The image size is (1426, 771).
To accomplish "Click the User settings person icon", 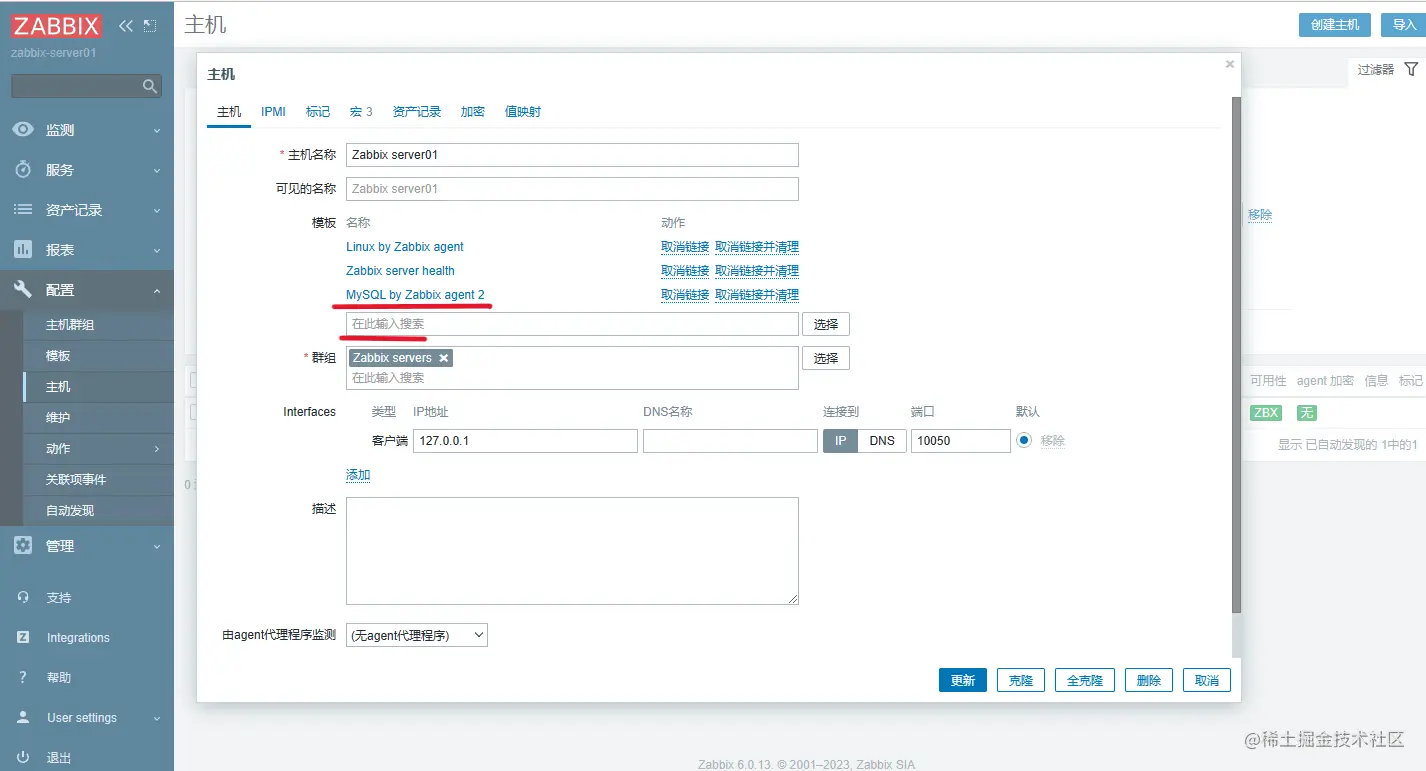I will [x=23, y=717].
